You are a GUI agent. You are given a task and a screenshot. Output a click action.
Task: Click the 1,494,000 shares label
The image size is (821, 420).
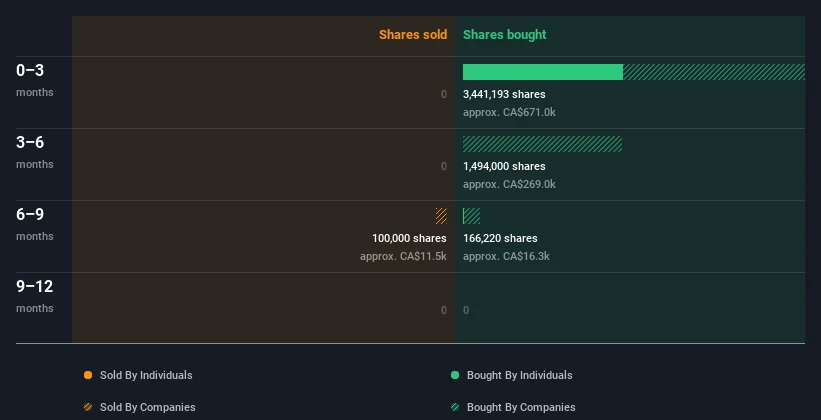tap(504, 166)
